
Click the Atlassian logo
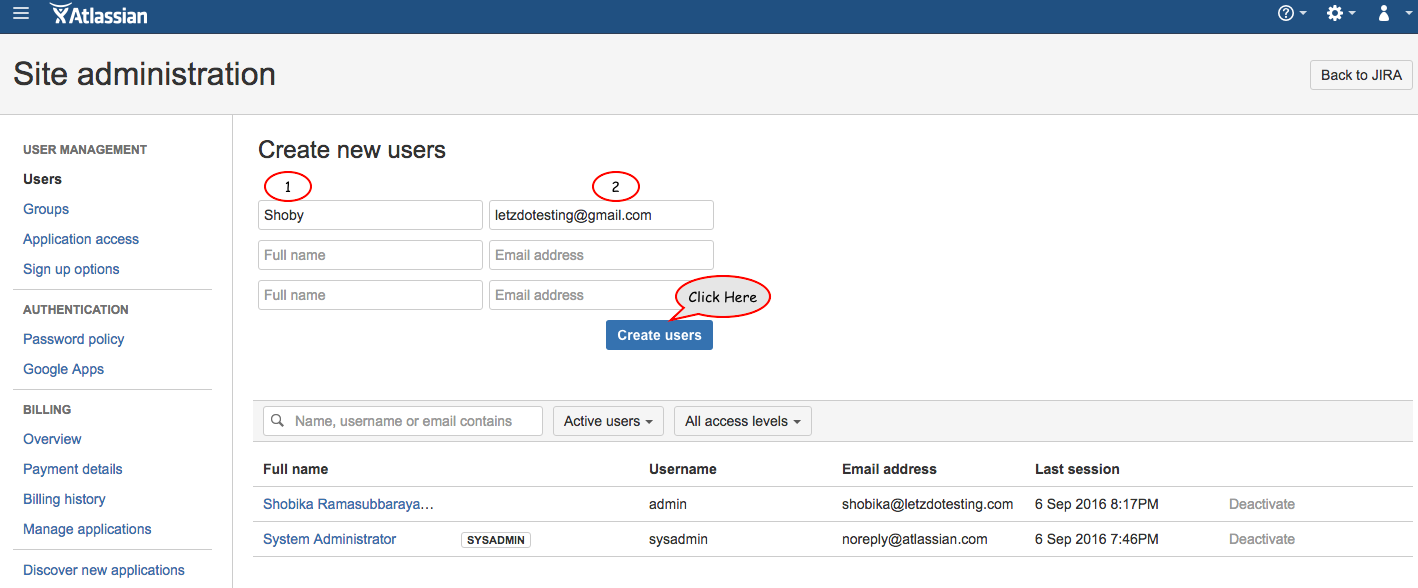99,14
